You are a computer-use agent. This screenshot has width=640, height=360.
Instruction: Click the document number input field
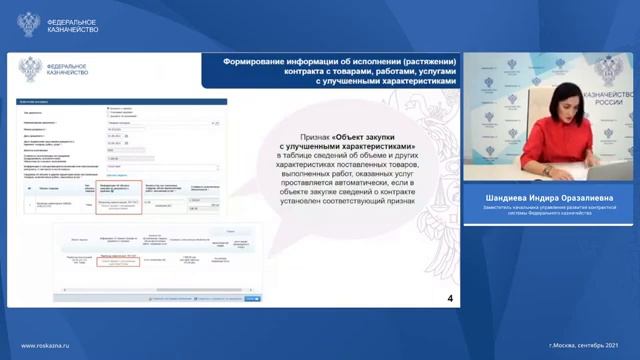[126, 129]
